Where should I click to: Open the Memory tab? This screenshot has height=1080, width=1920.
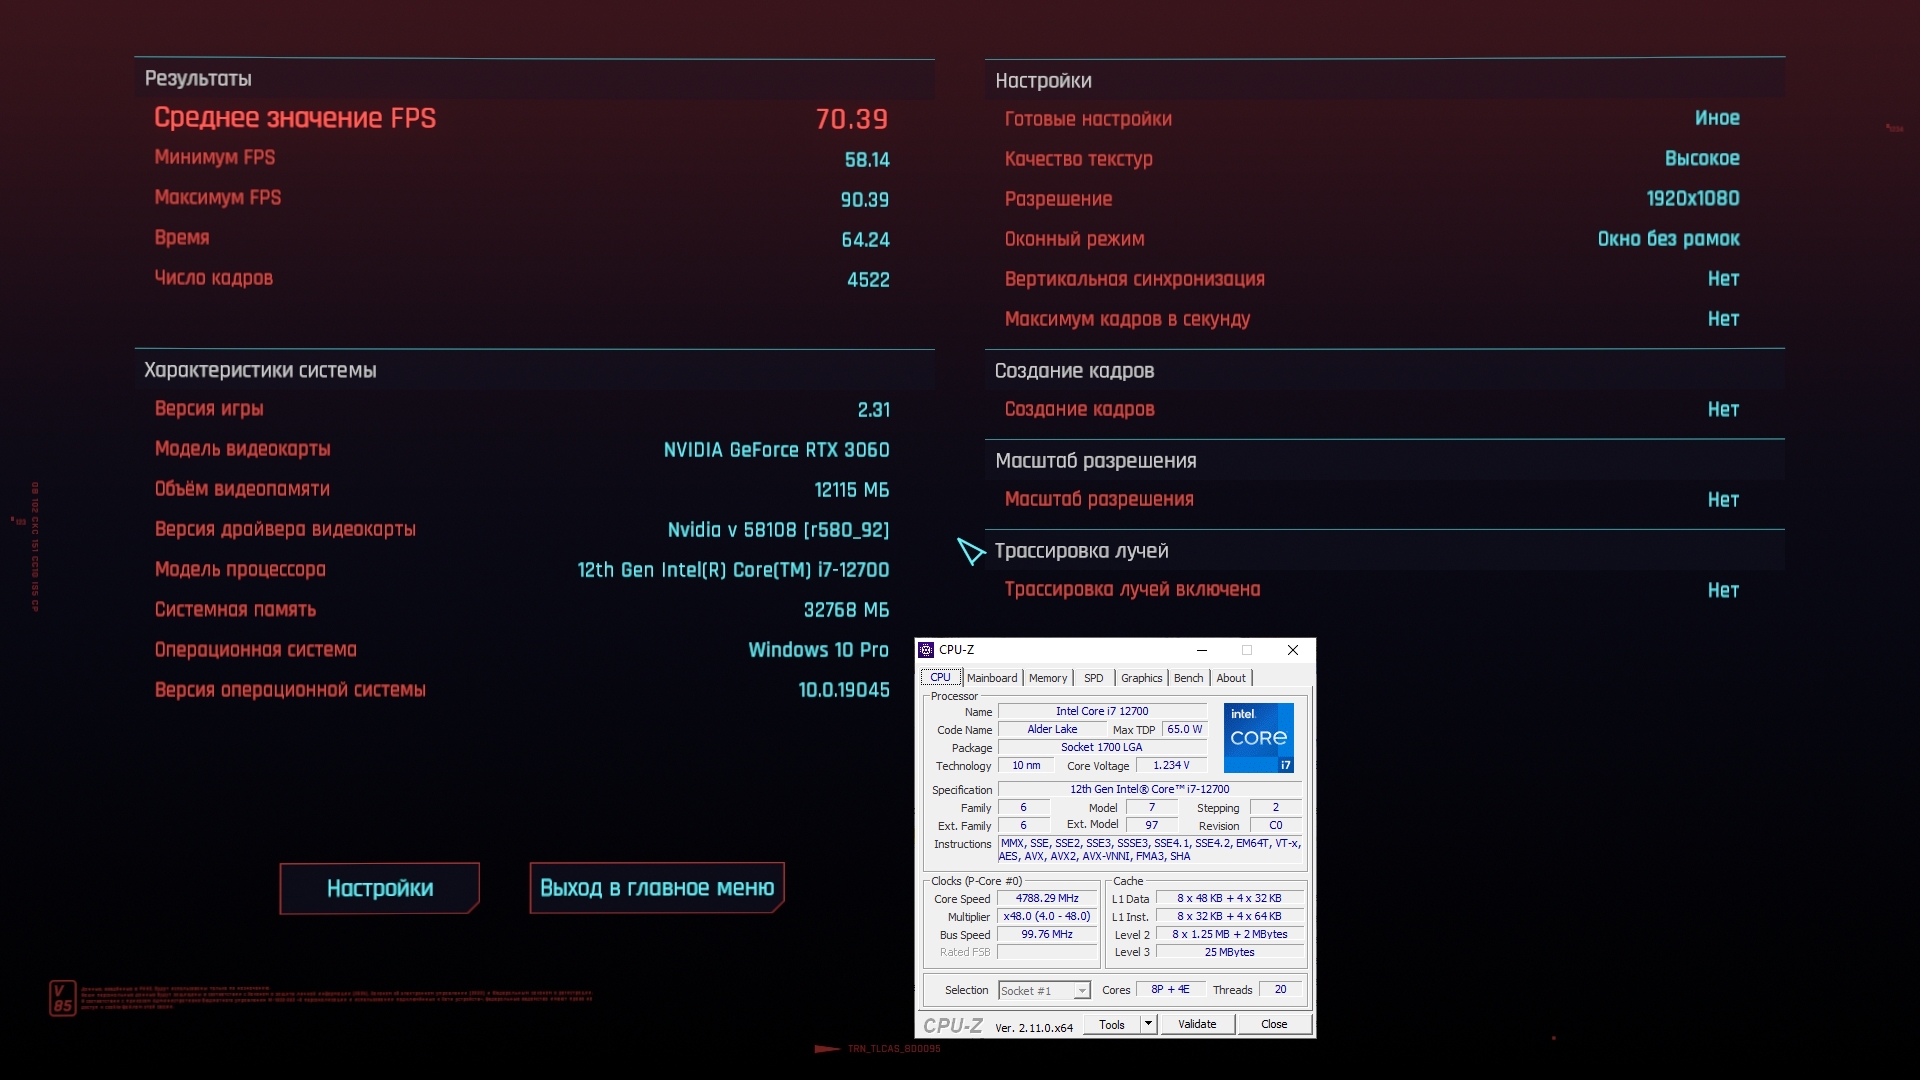1047,678
